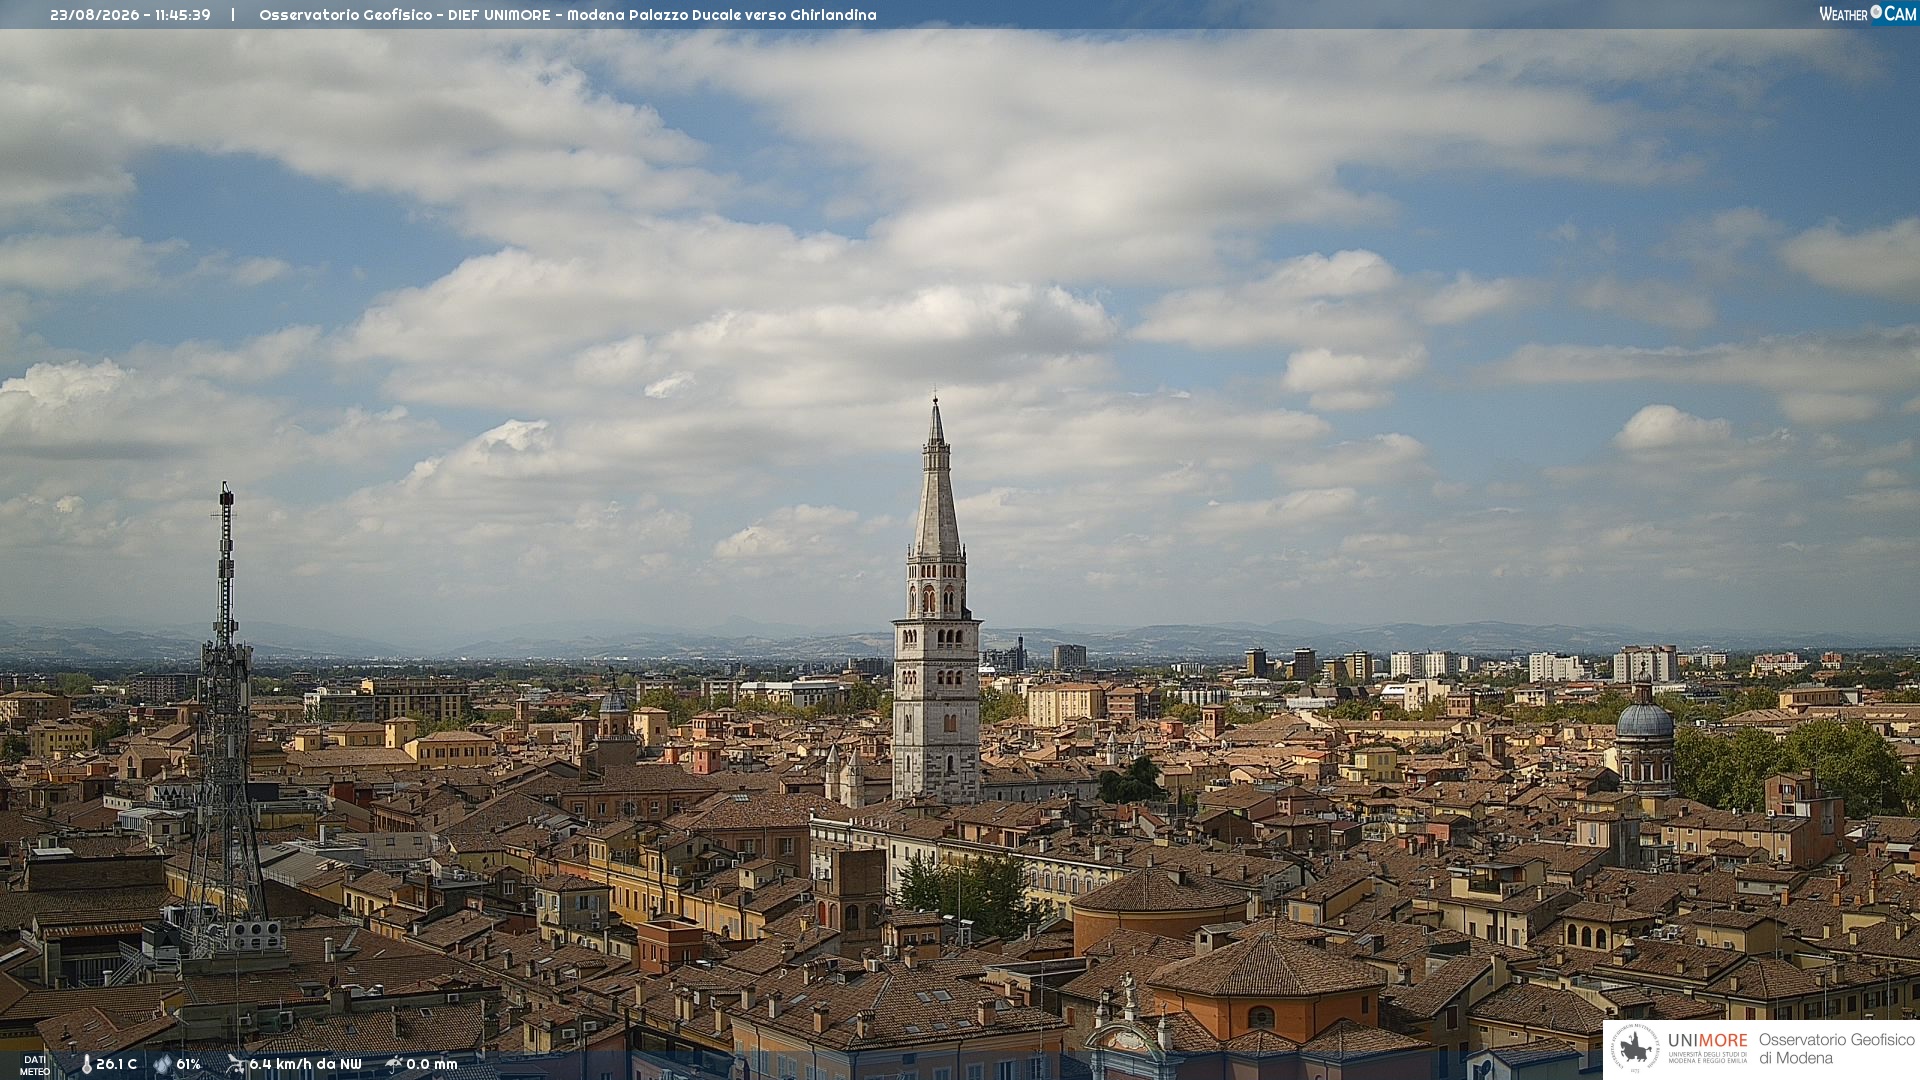Open the DATI METEO label
The height and width of the screenshot is (1080, 1920).
35,1065
